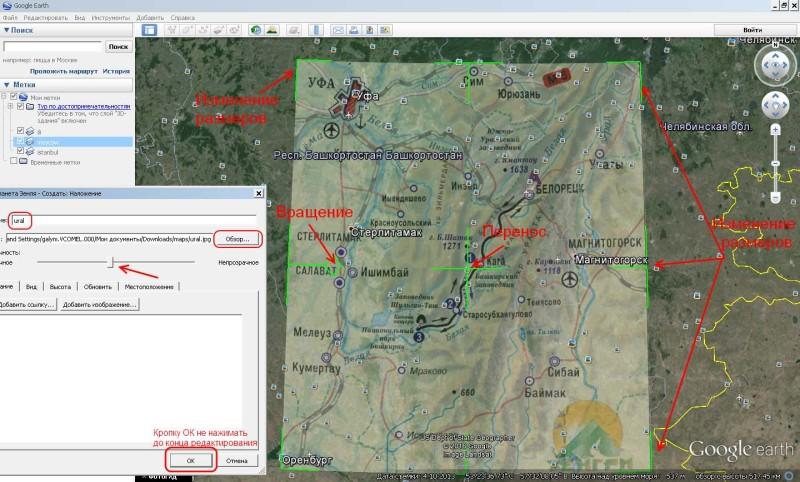Select the Временные метки tree item

click(55, 162)
